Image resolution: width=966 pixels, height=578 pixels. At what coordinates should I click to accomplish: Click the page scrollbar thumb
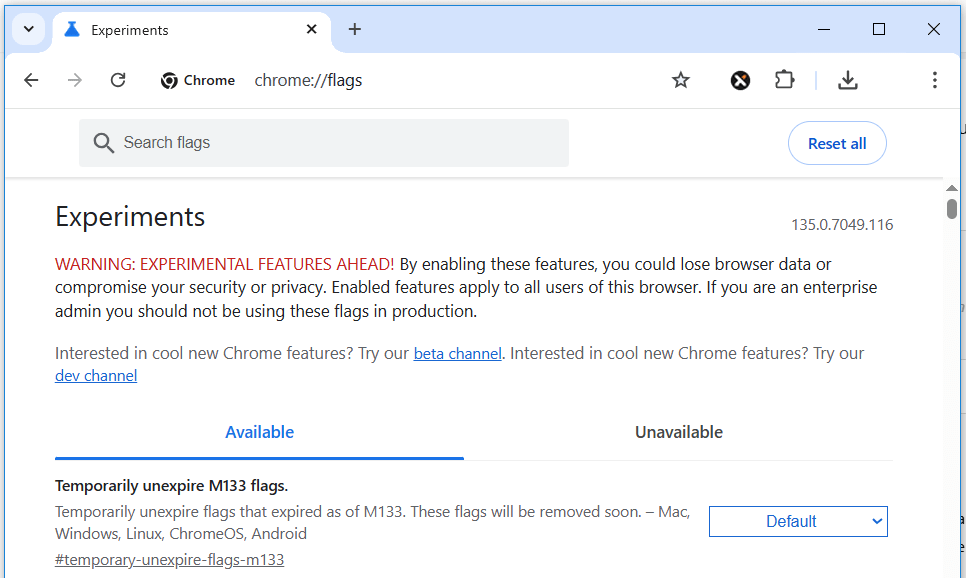tap(952, 209)
